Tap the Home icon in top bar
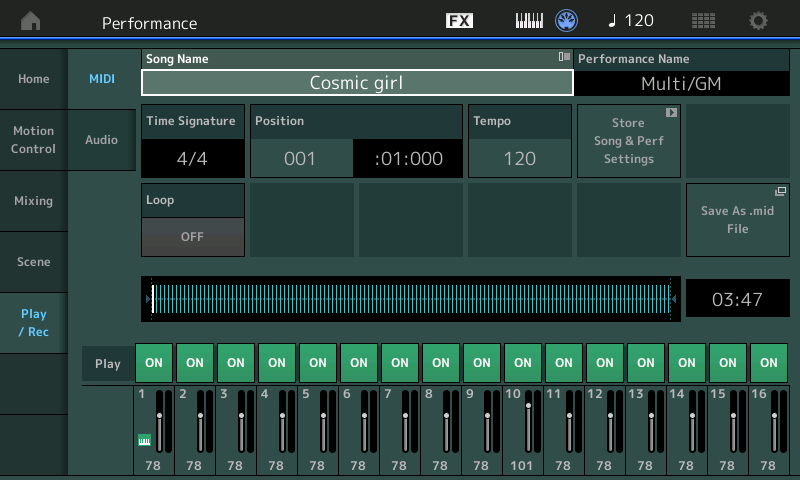The image size is (800, 480). tap(31, 21)
